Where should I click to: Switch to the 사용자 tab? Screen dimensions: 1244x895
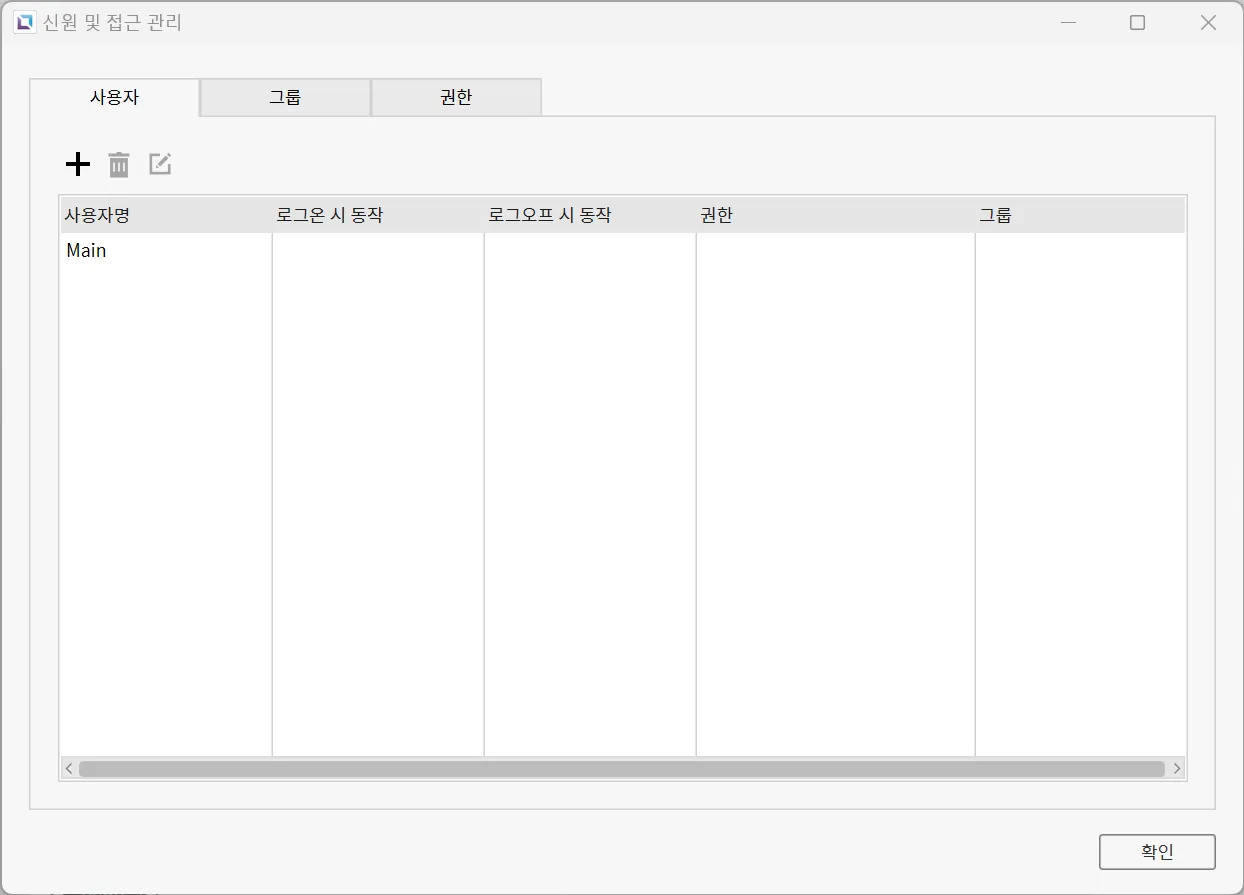(x=114, y=97)
